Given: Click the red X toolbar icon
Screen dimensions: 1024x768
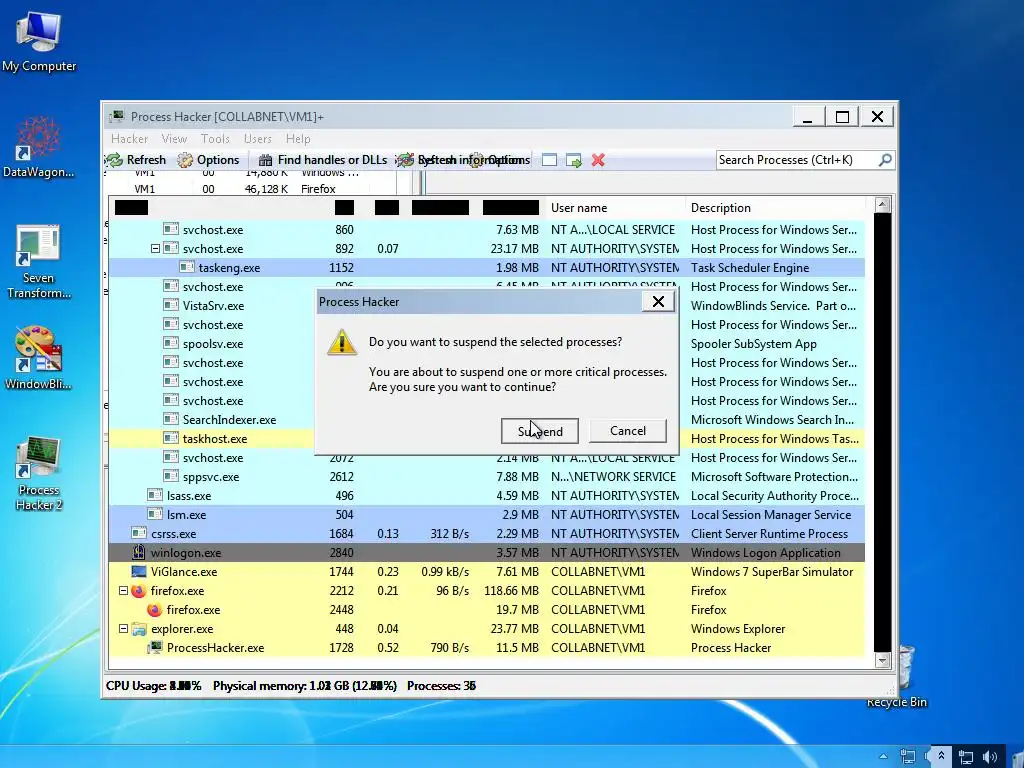Looking at the screenshot, I should (x=598, y=160).
